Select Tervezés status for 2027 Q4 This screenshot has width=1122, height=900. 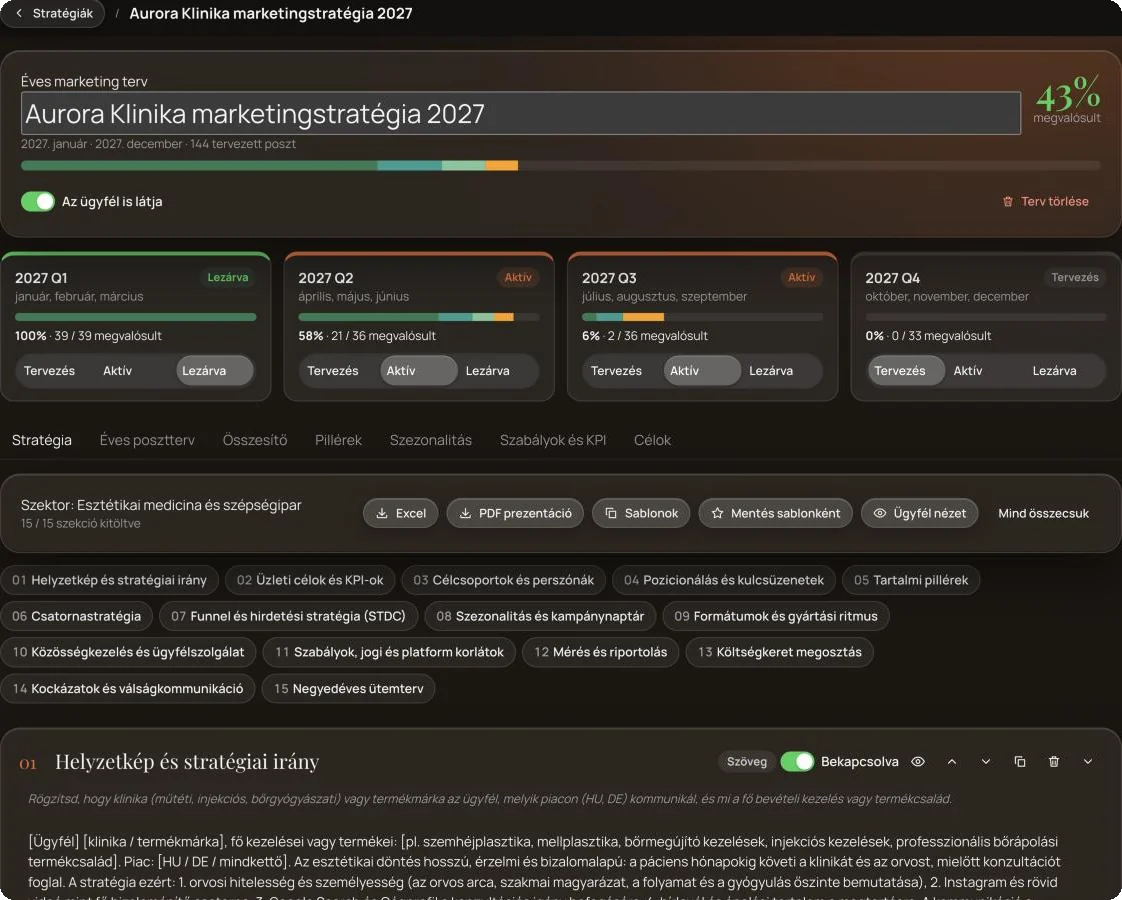(x=907, y=371)
